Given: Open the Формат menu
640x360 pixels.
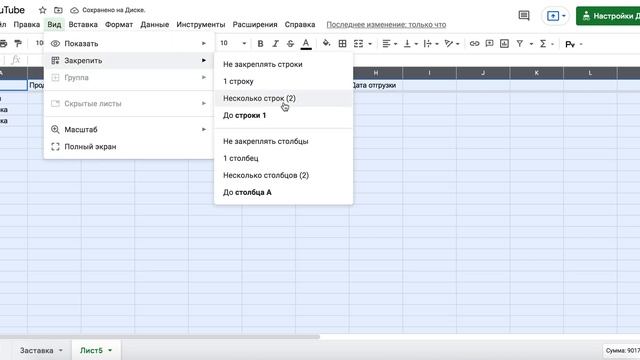Looking at the screenshot, I should coord(119,24).
